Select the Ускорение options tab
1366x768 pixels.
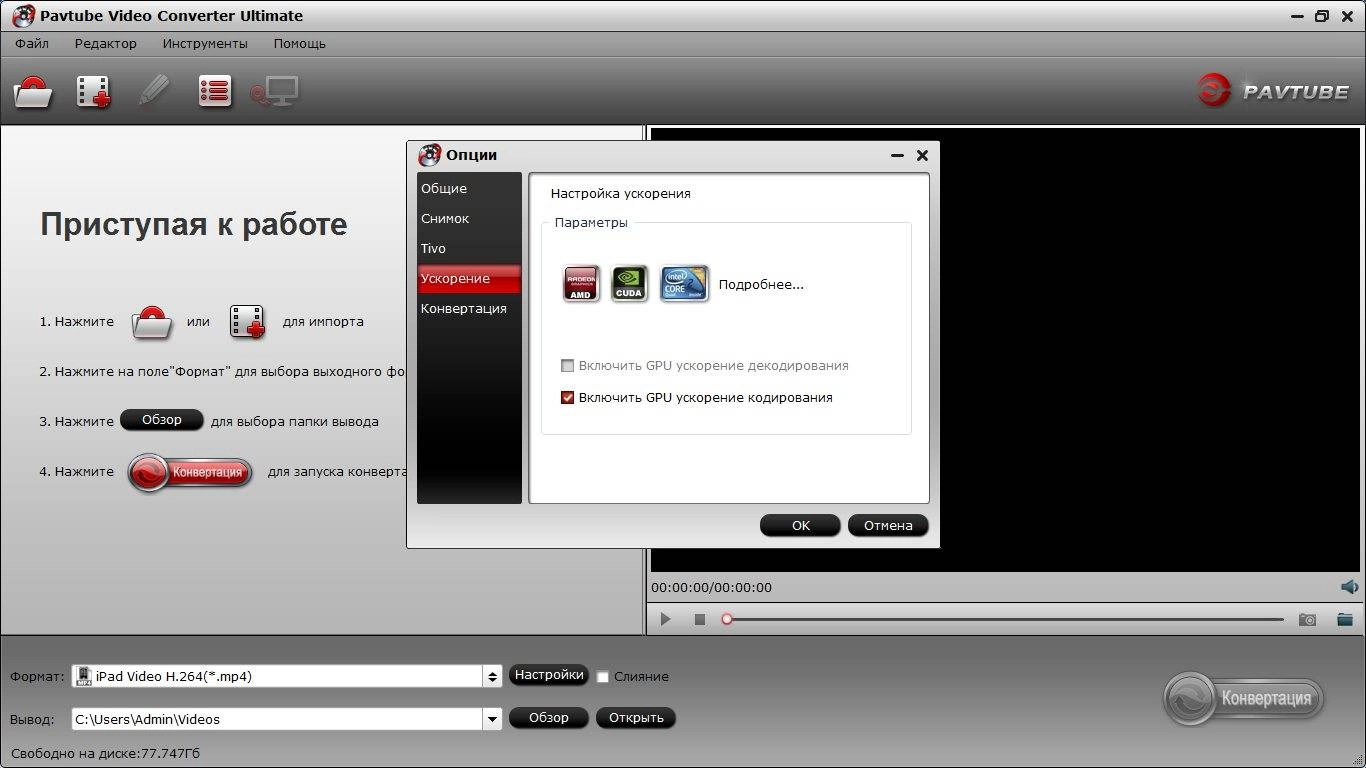(468, 279)
